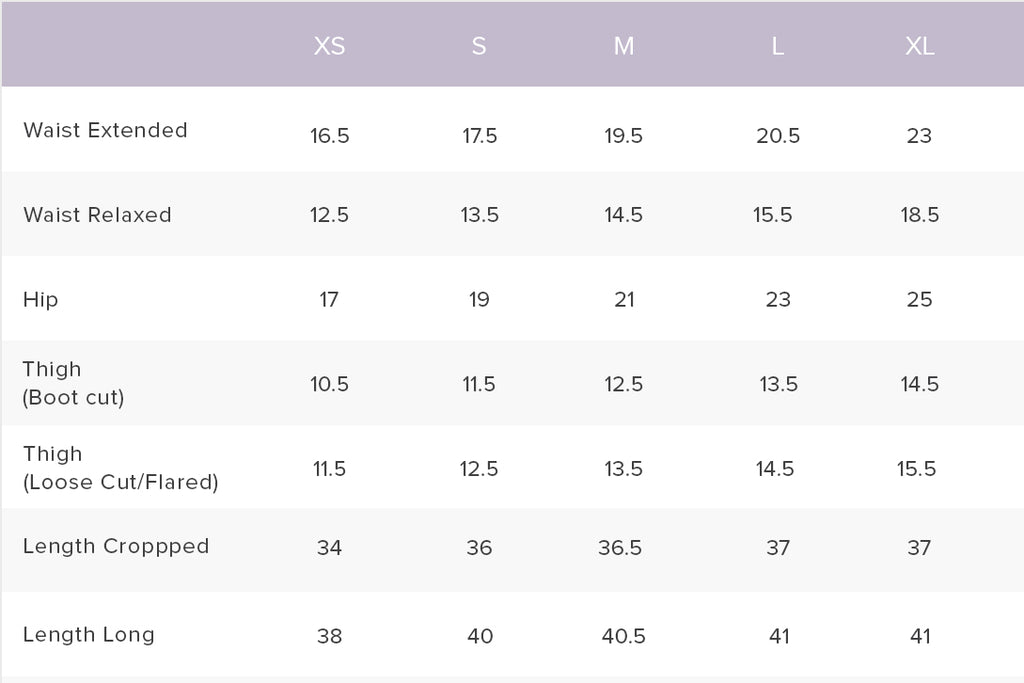This screenshot has width=1024, height=683.
Task: Select the Waist Relaxed row label
Action: click(x=97, y=215)
